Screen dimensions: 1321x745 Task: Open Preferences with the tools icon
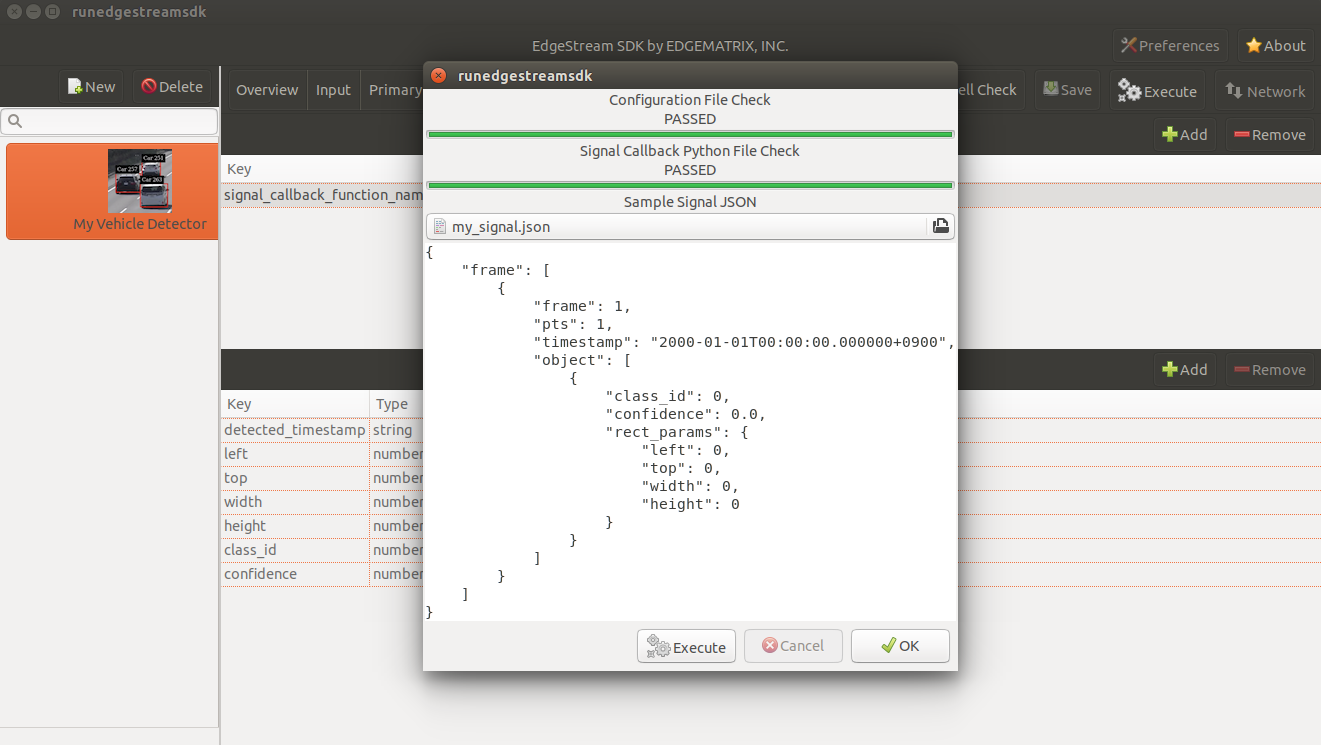(1170, 45)
